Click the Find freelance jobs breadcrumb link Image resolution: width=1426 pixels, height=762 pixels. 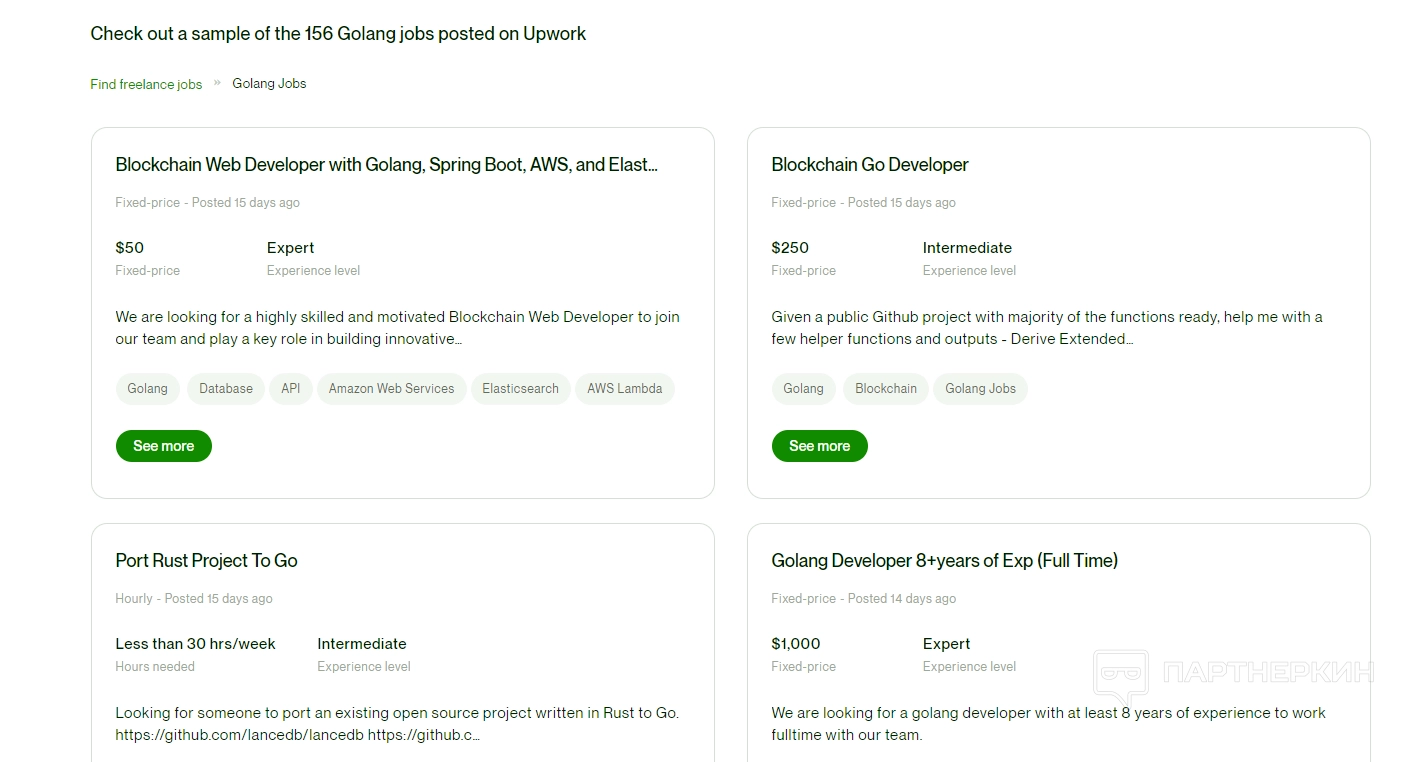coord(146,84)
